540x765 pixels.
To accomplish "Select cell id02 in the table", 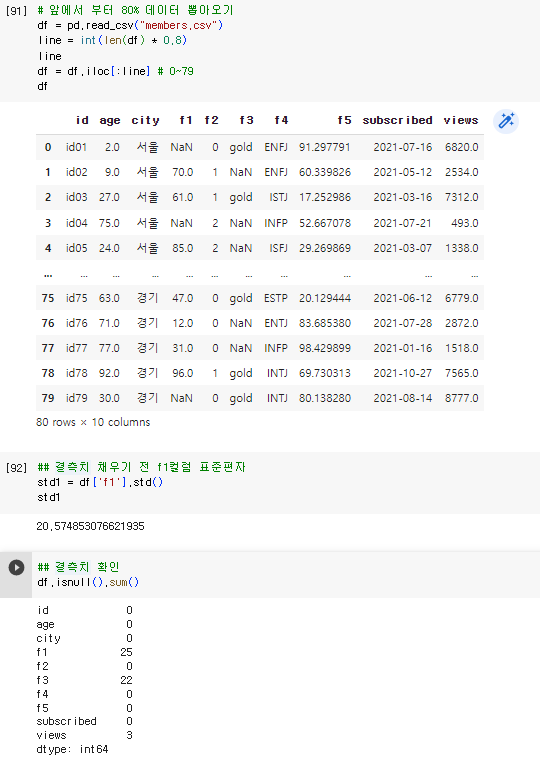I will 77,172.
